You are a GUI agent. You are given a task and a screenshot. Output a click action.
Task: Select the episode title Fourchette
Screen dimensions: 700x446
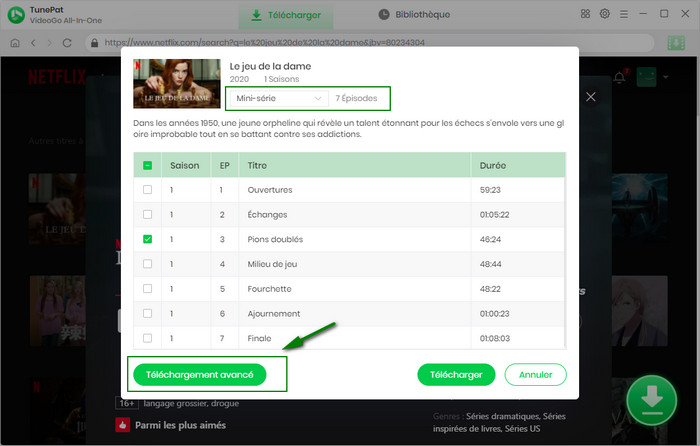point(269,289)
